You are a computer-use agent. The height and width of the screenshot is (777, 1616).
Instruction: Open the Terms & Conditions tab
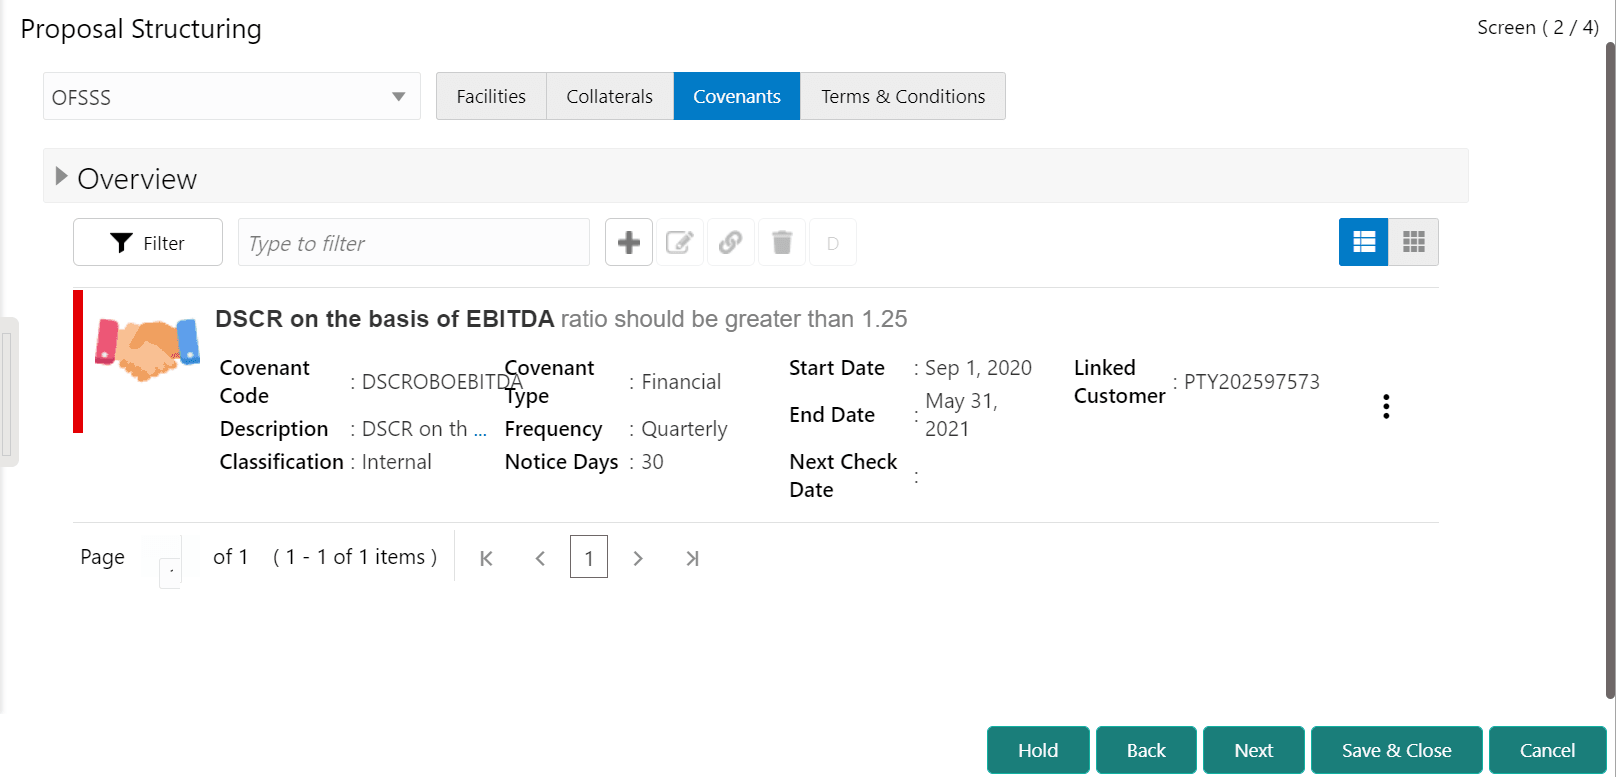point(903,96)
